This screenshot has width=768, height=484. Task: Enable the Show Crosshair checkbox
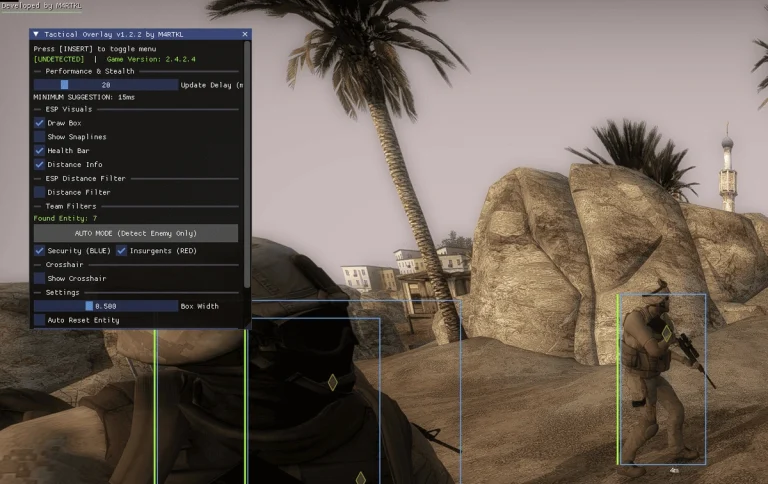click(40, 278)
